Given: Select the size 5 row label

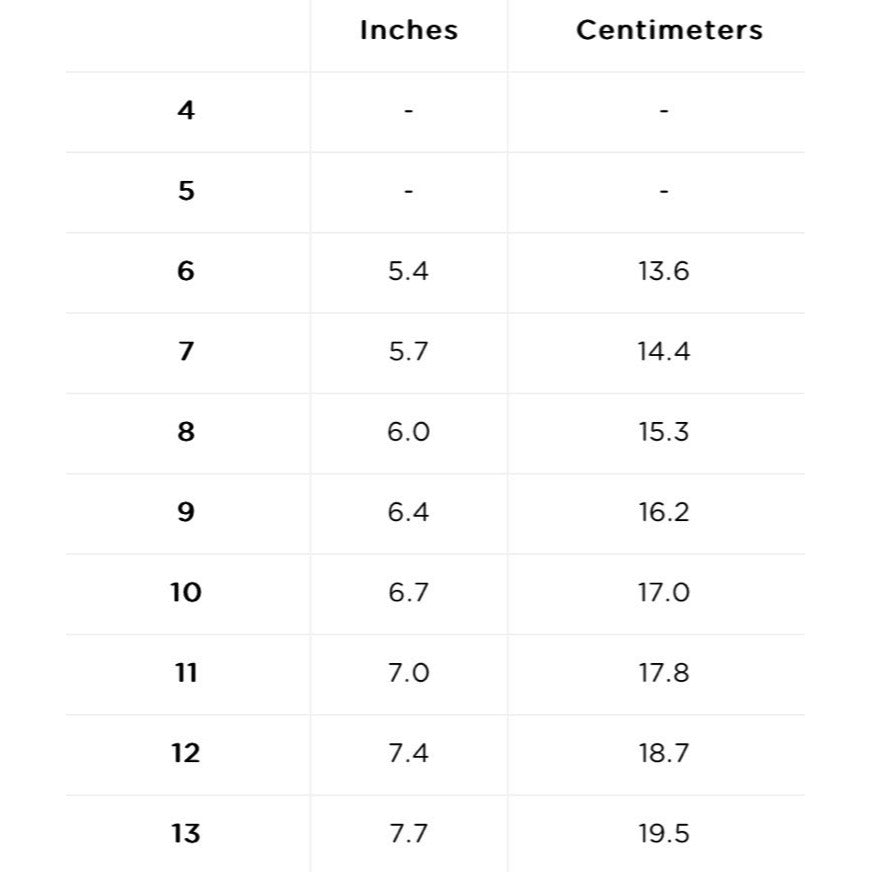Looking at the screenshot, I should pyautogui.click(x=186, y=191).
